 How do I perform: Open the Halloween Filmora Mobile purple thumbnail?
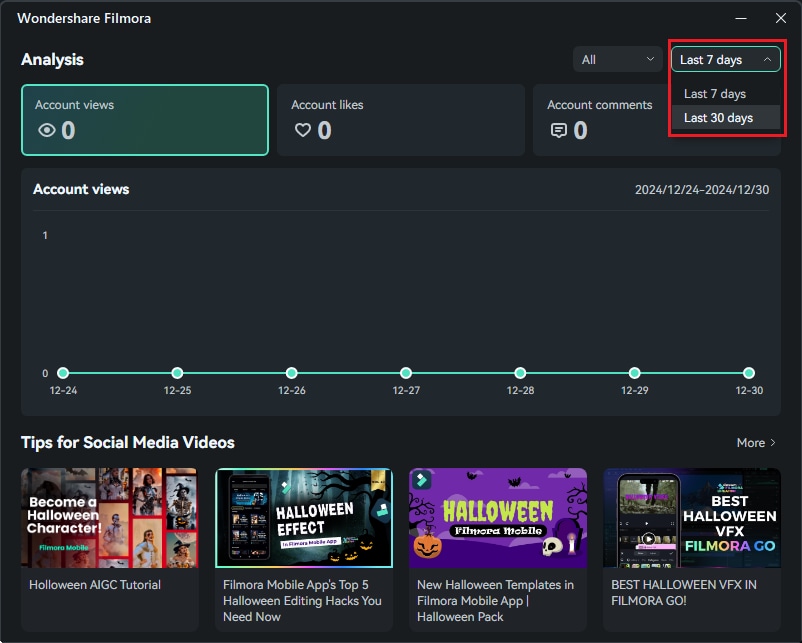(498, 518)
